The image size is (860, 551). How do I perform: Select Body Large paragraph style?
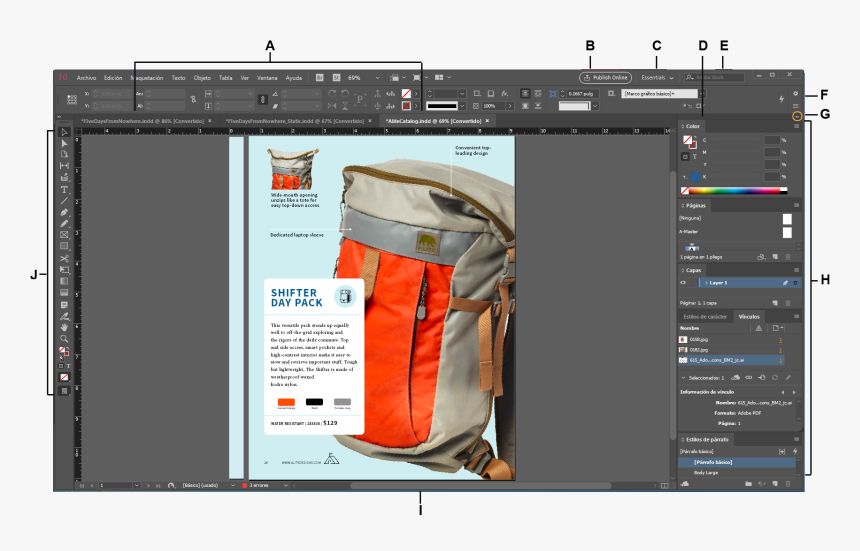tap(737, 473)
